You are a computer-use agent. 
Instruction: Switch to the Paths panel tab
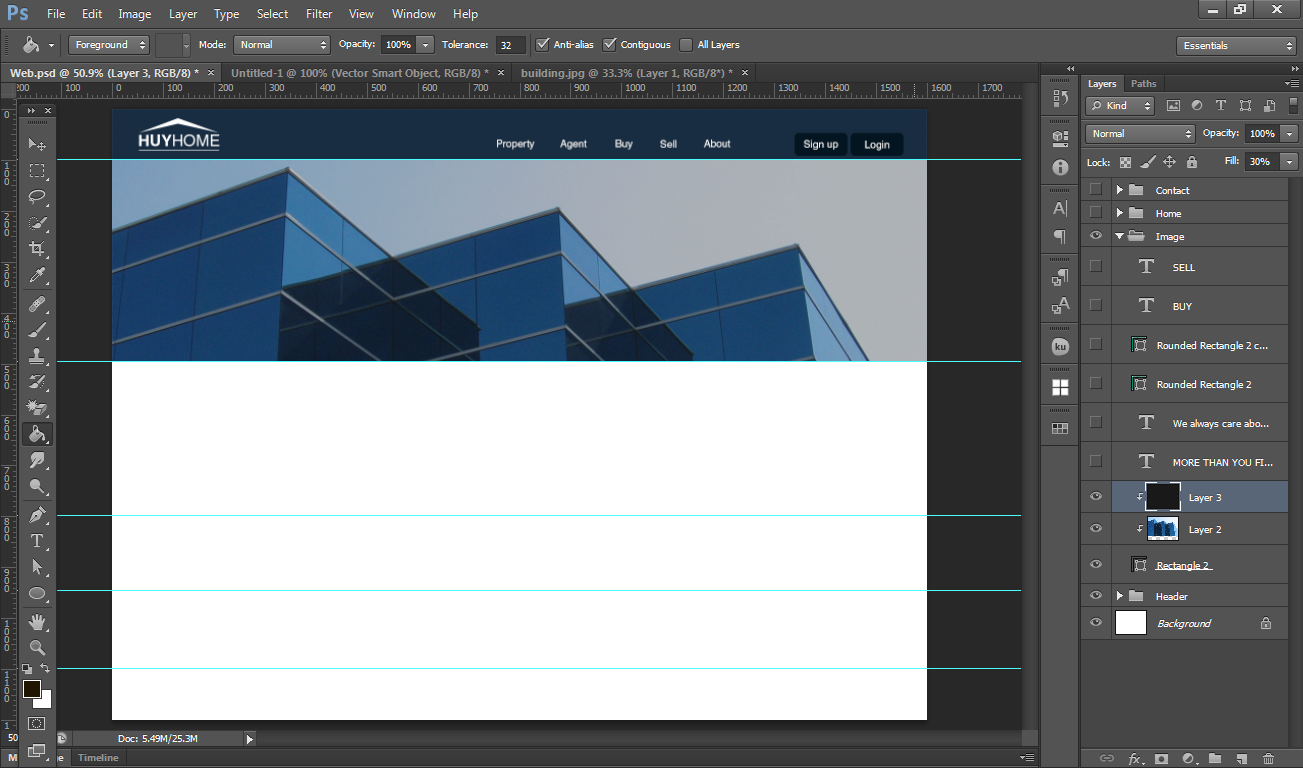(1143, 84)
